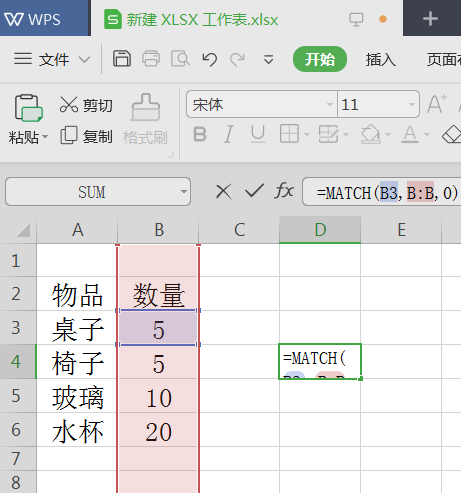Open the SUM name box dropdown

click(x=183, y=192)
